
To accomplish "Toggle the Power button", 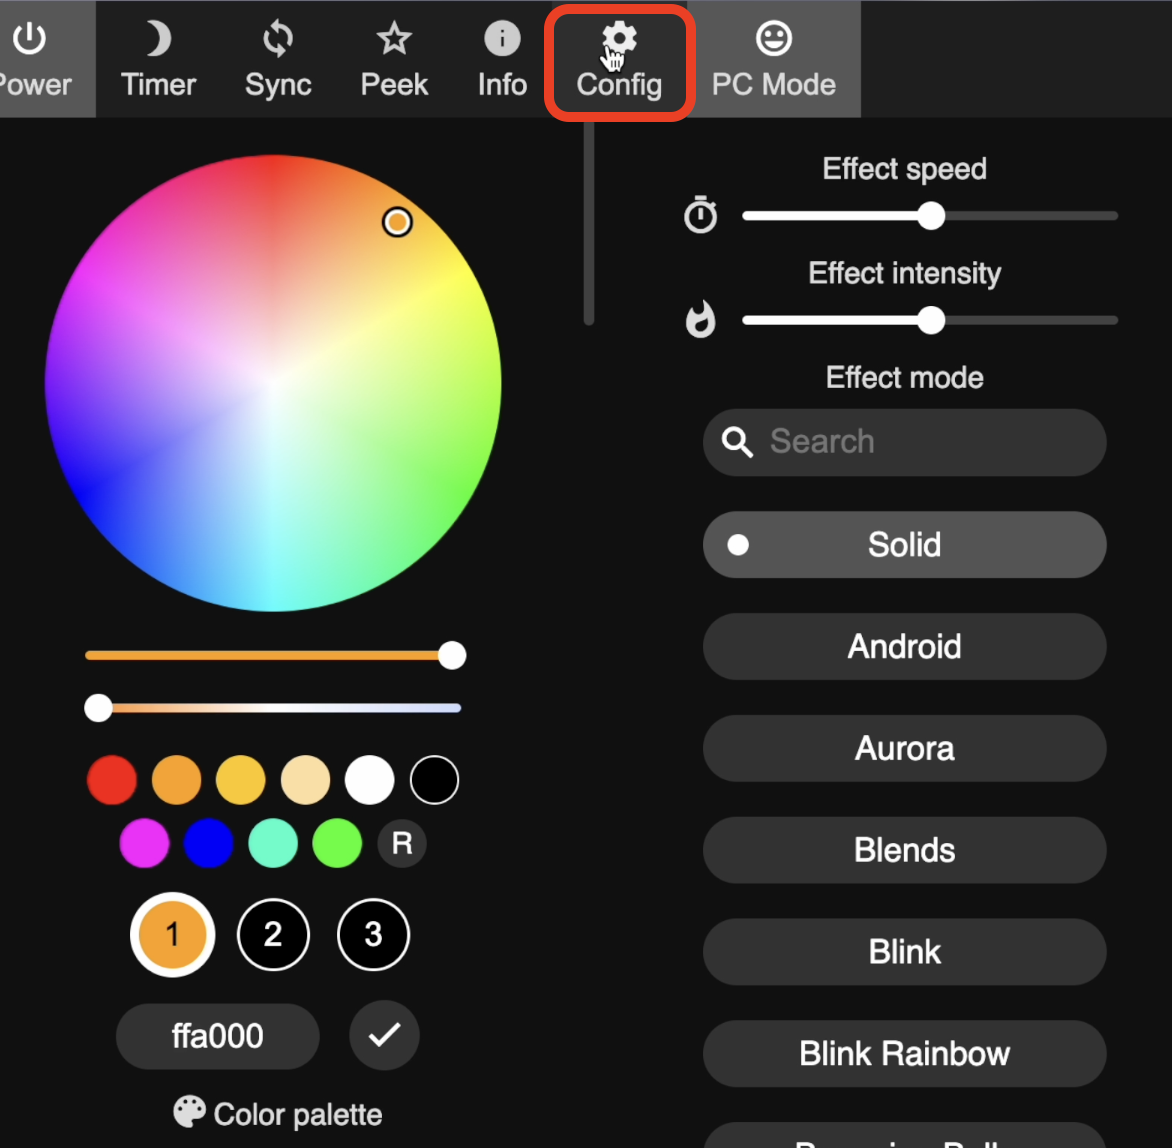I will tap(32, 60).
